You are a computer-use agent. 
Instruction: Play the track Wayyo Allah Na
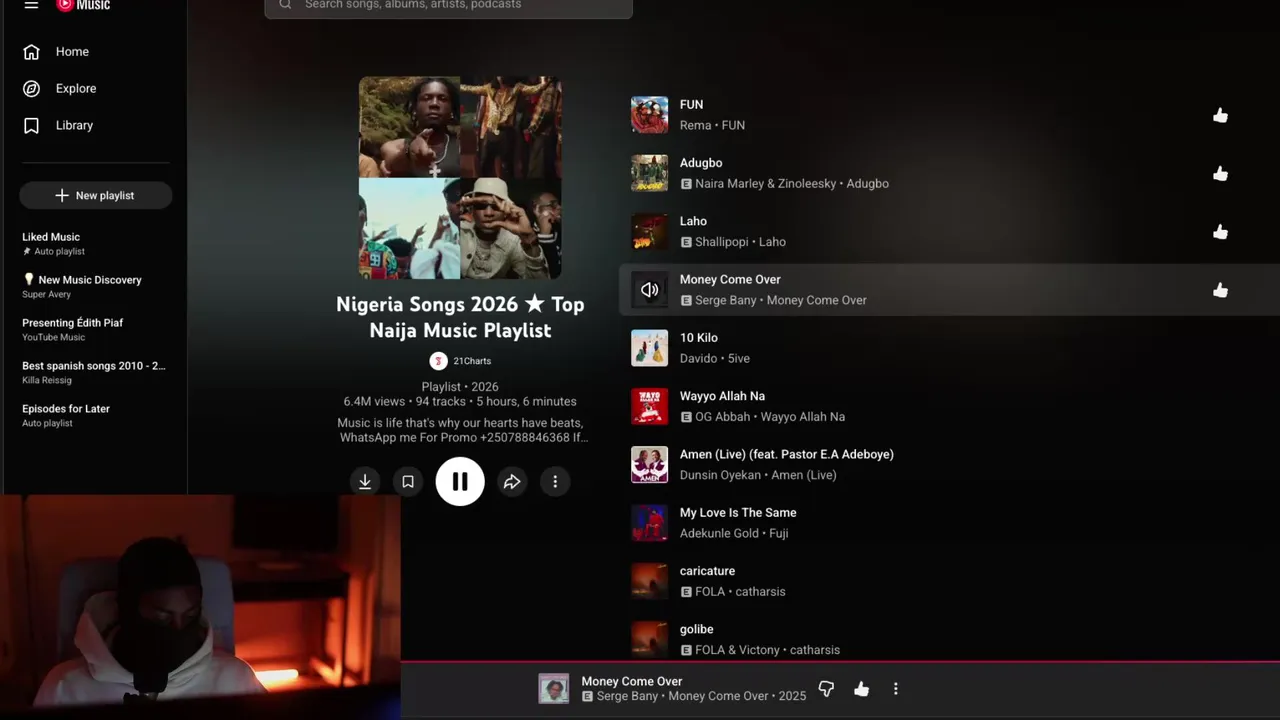click(x=722, y=396)
